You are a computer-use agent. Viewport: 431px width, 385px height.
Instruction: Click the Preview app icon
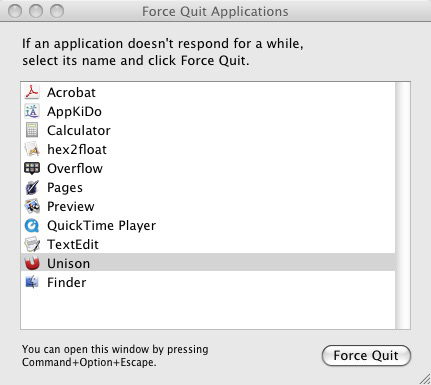point(32,206)
